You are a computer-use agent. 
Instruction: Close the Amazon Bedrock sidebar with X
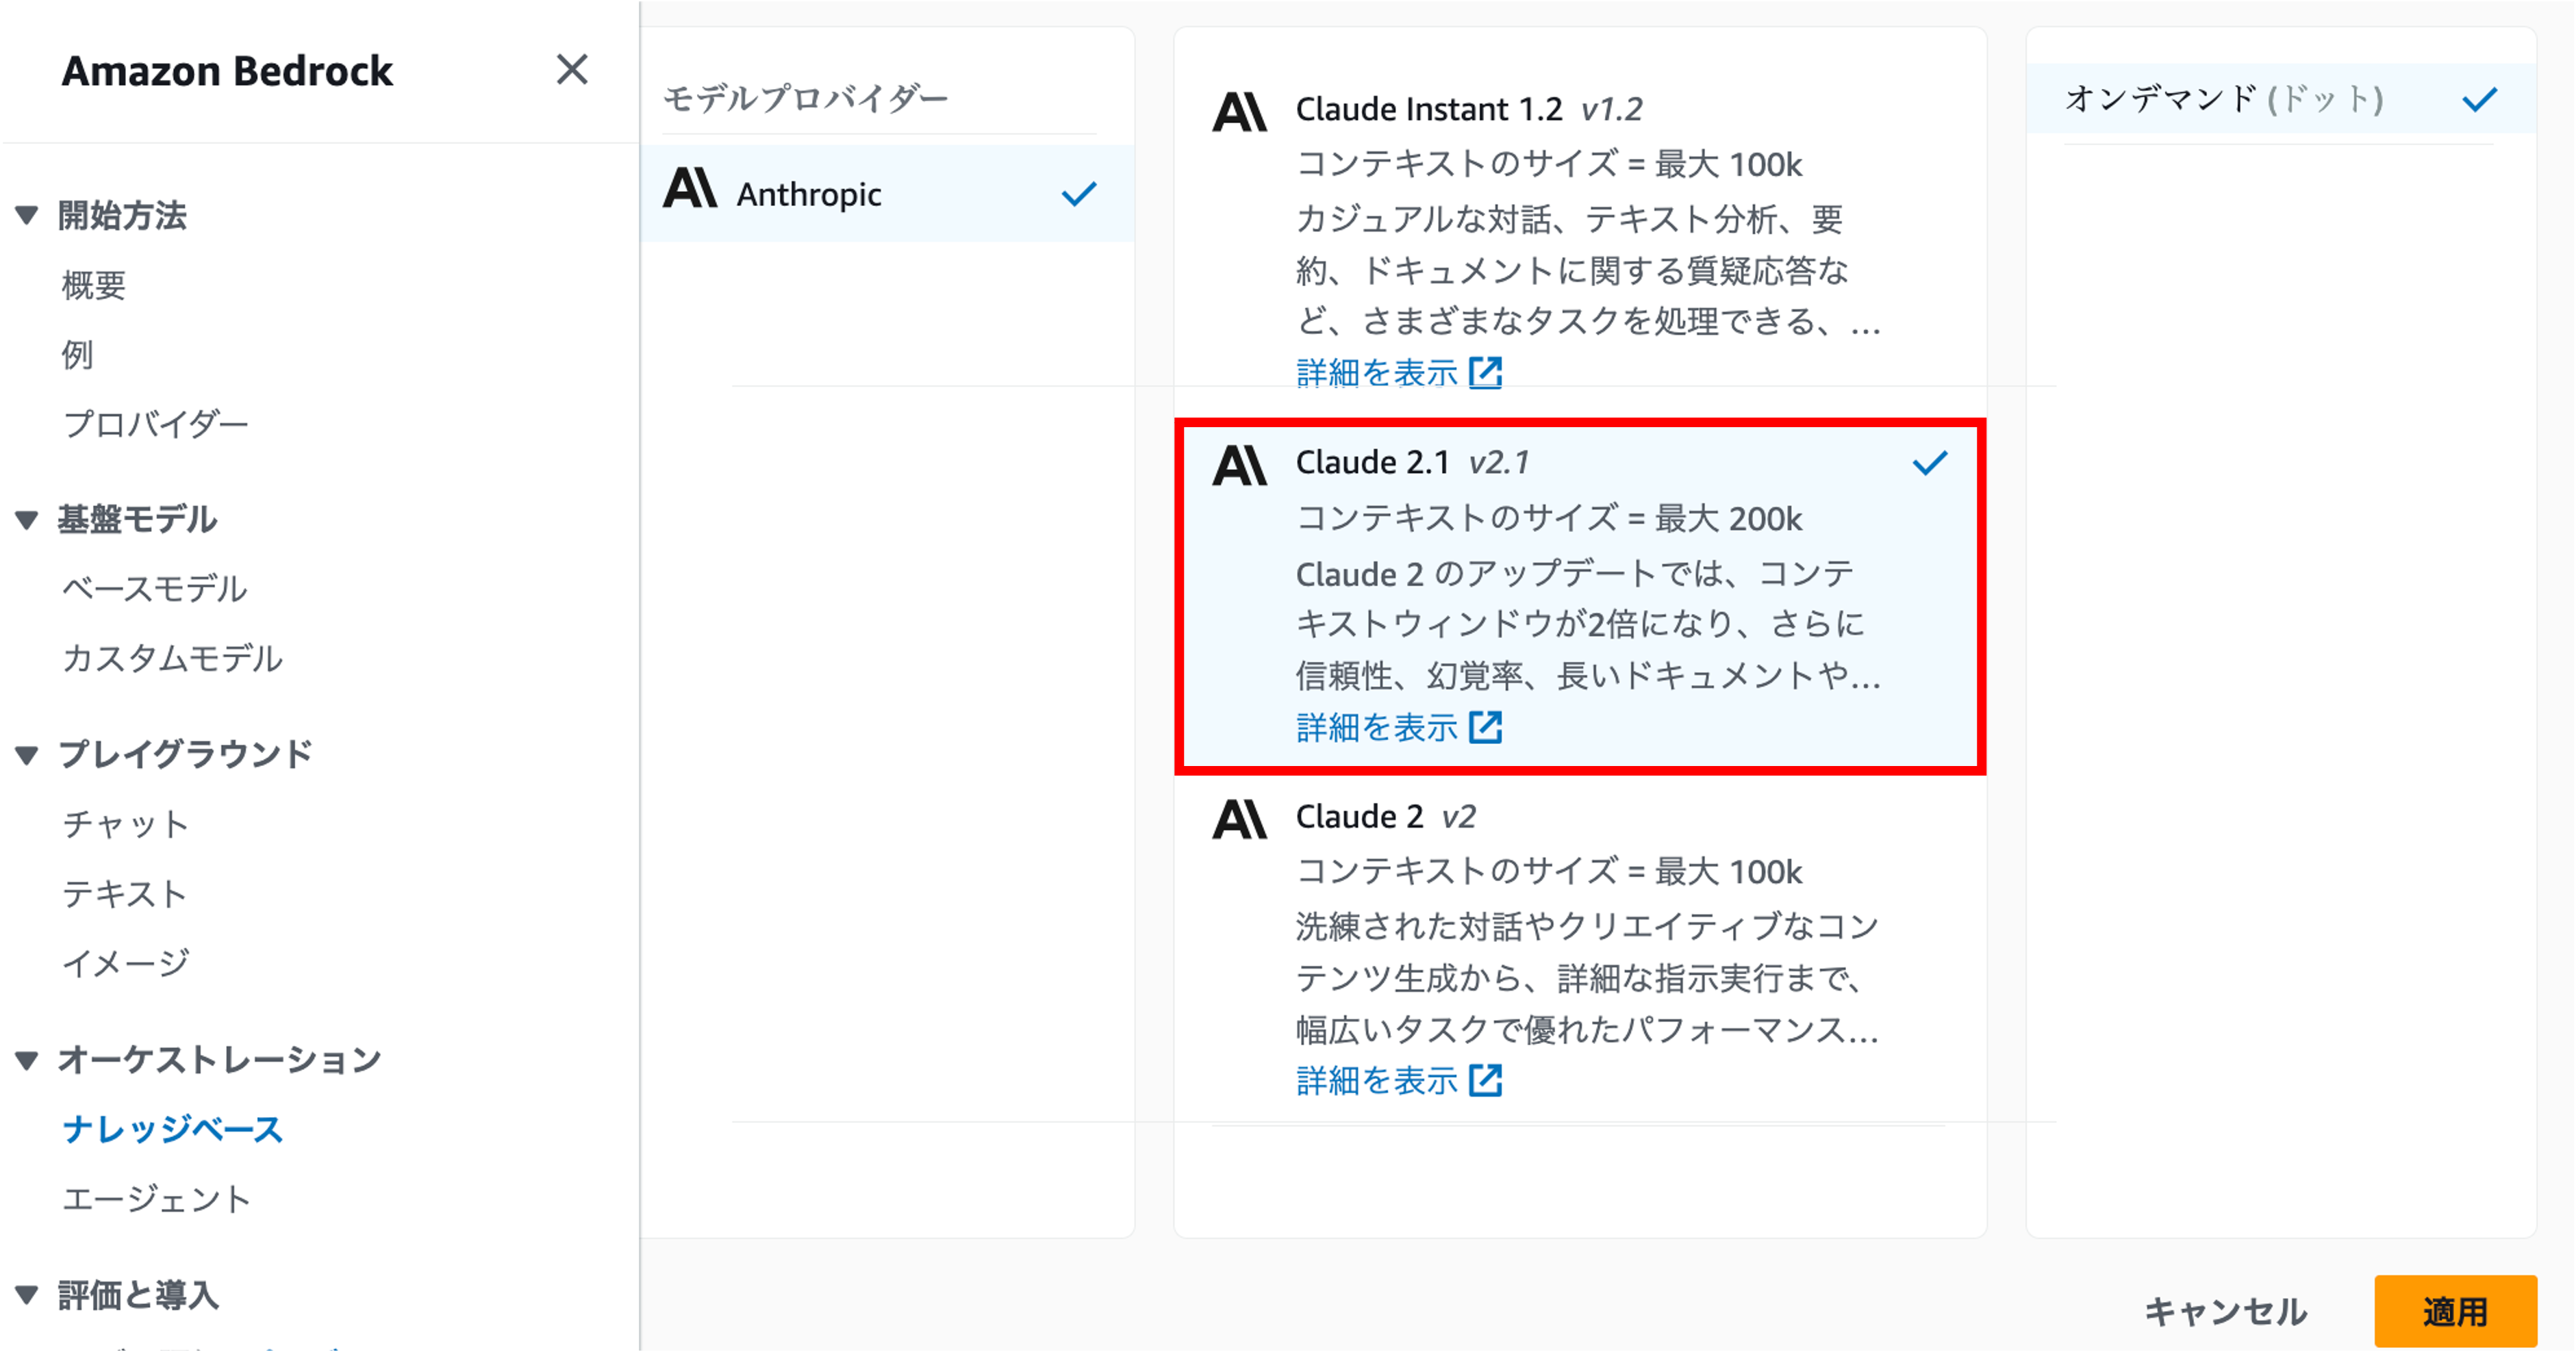point(572,70)
